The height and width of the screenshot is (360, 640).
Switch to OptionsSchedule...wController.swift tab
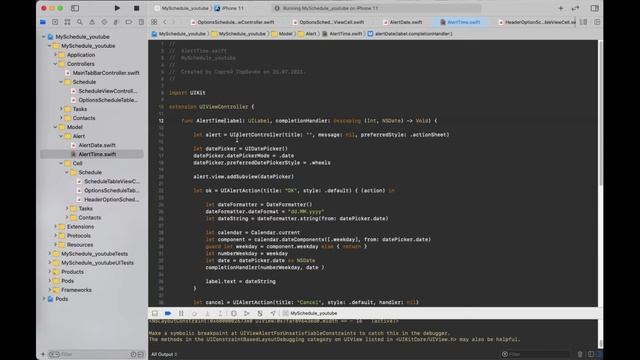pyautogui.click(x=233, y=22)
